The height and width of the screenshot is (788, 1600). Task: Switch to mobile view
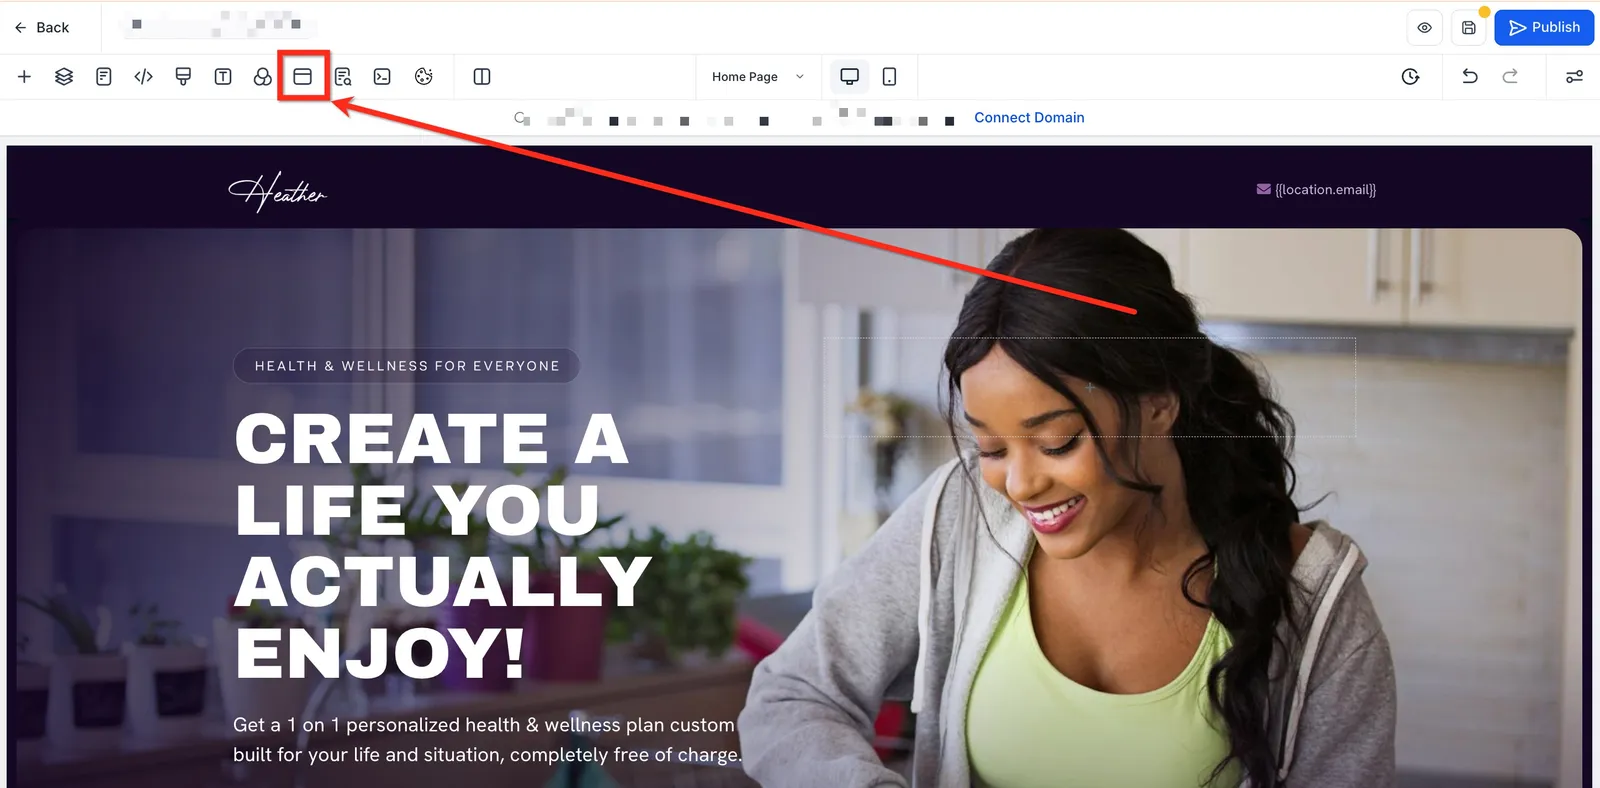tap(889, 77)
